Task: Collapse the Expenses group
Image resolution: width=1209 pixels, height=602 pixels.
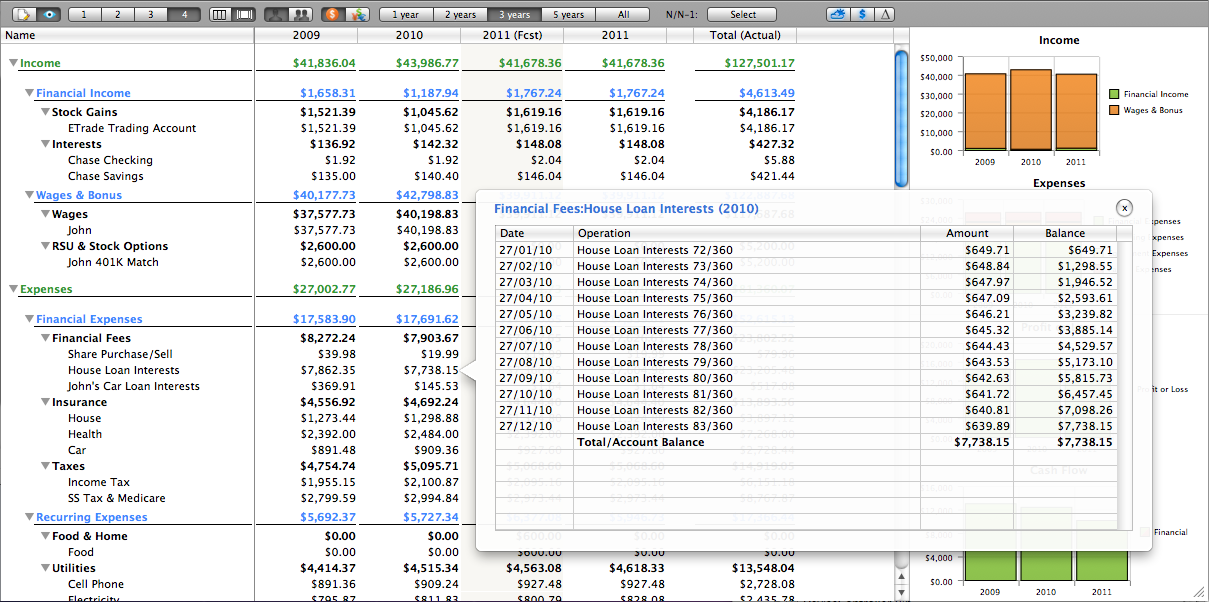Action: click(x=13, y=289)
